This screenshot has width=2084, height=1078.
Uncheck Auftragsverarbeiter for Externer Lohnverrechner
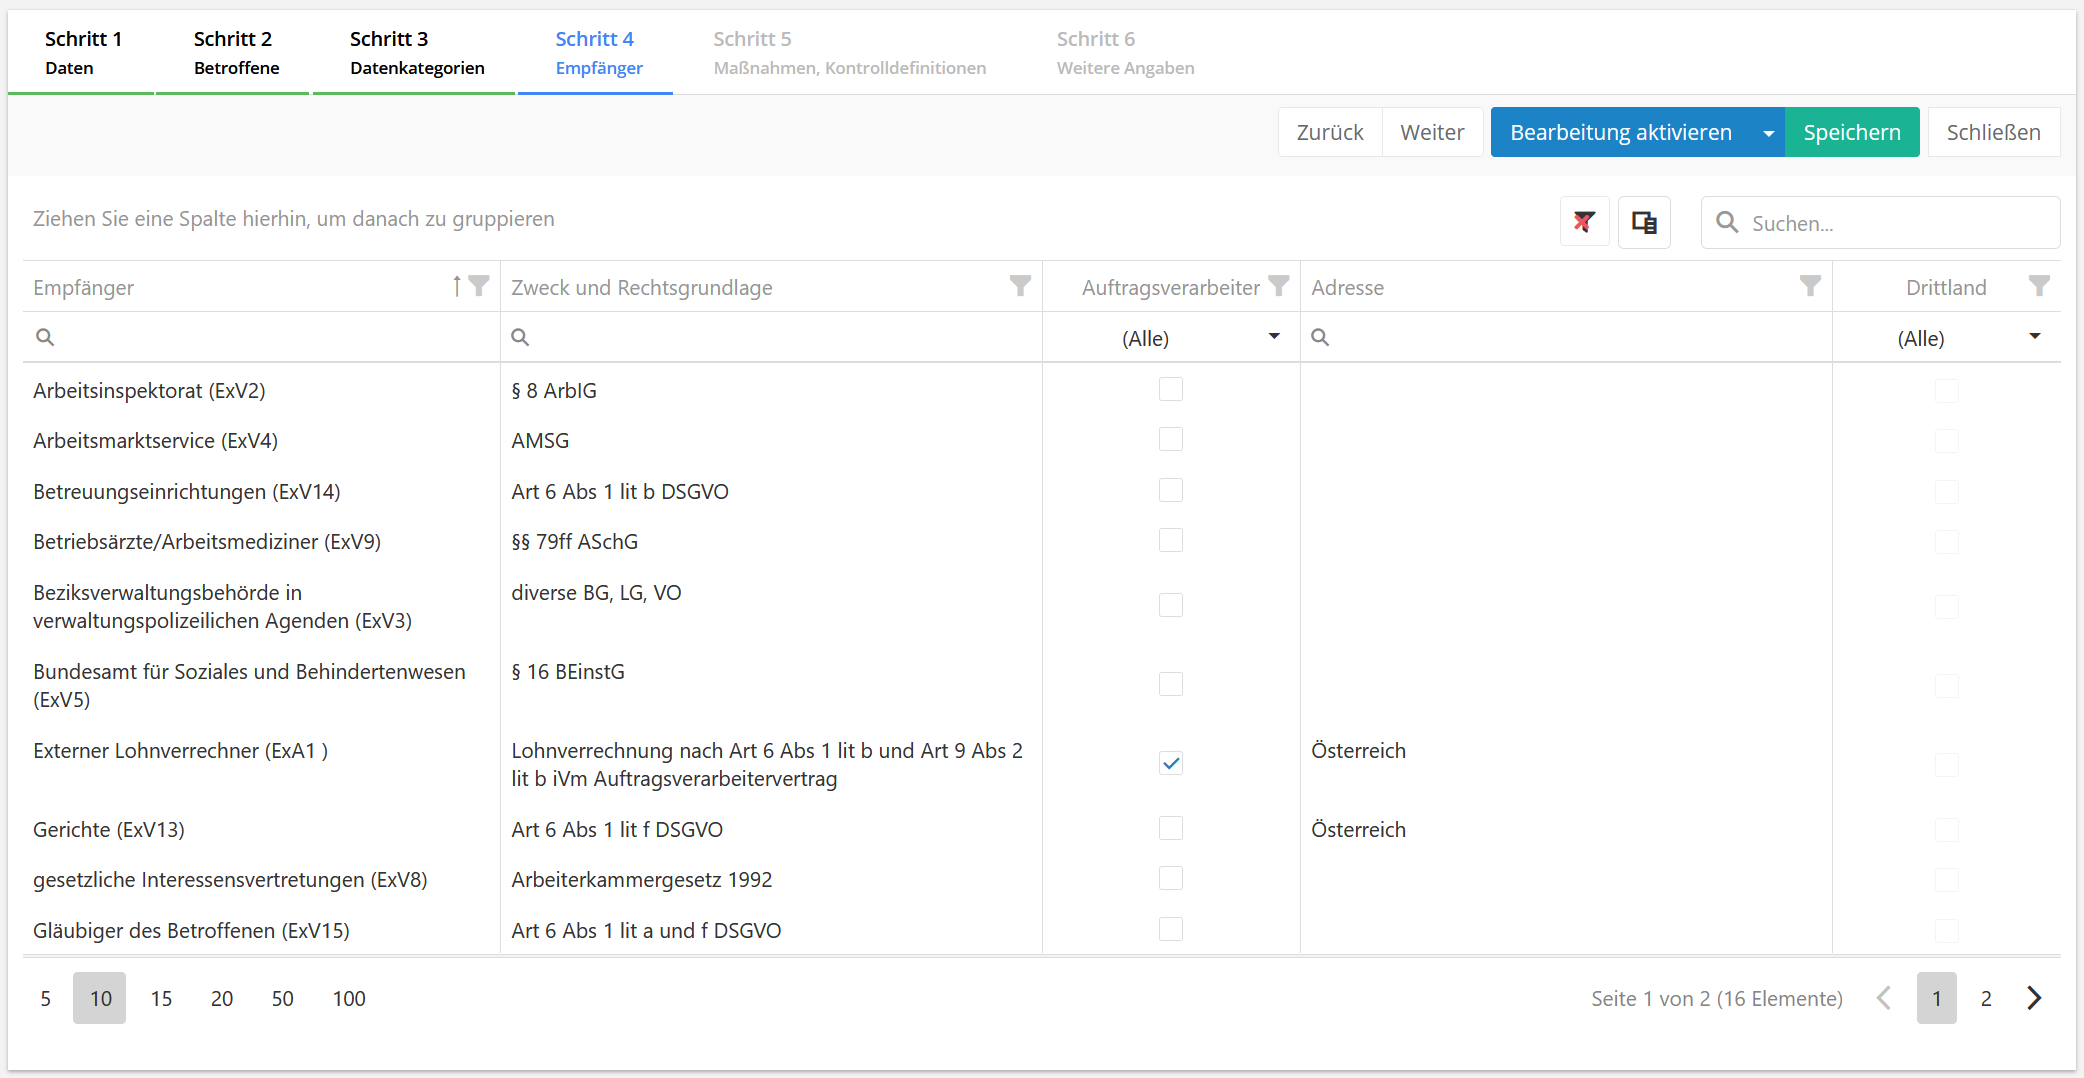tap(1170, 764)
